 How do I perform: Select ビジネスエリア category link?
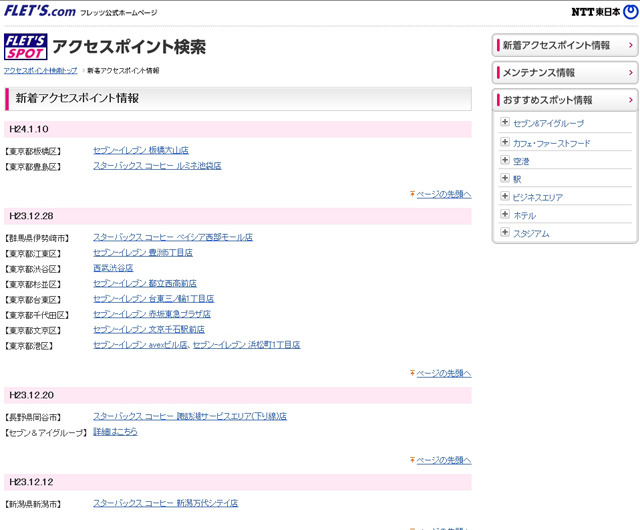(538, 198)
